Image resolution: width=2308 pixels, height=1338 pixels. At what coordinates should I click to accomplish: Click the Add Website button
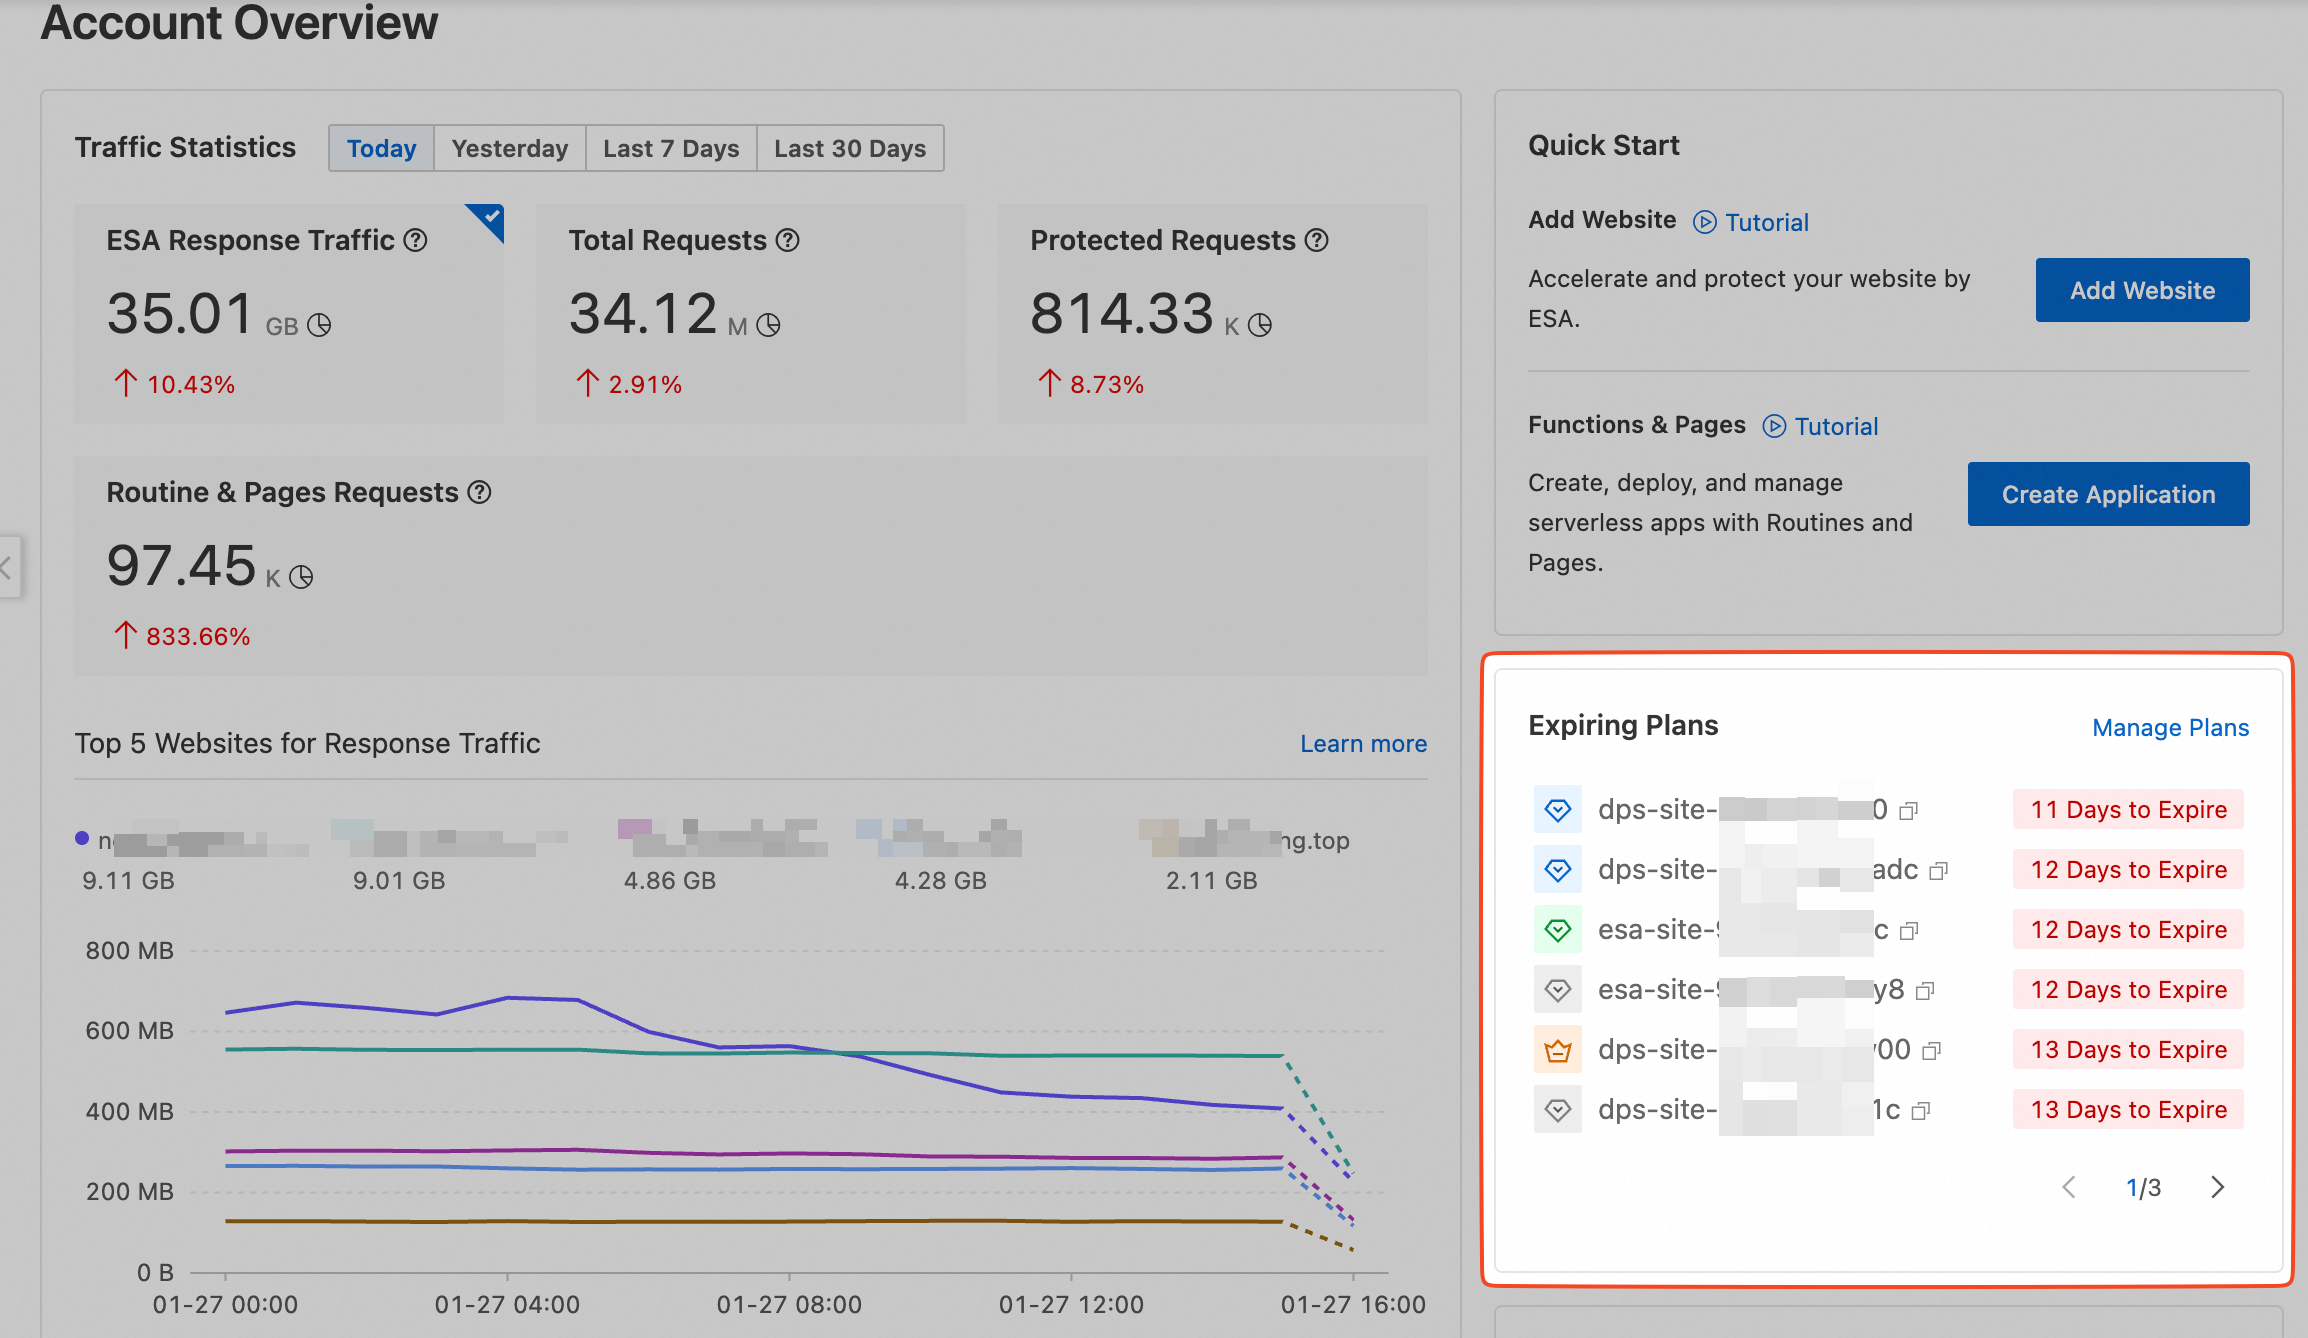2142,290
